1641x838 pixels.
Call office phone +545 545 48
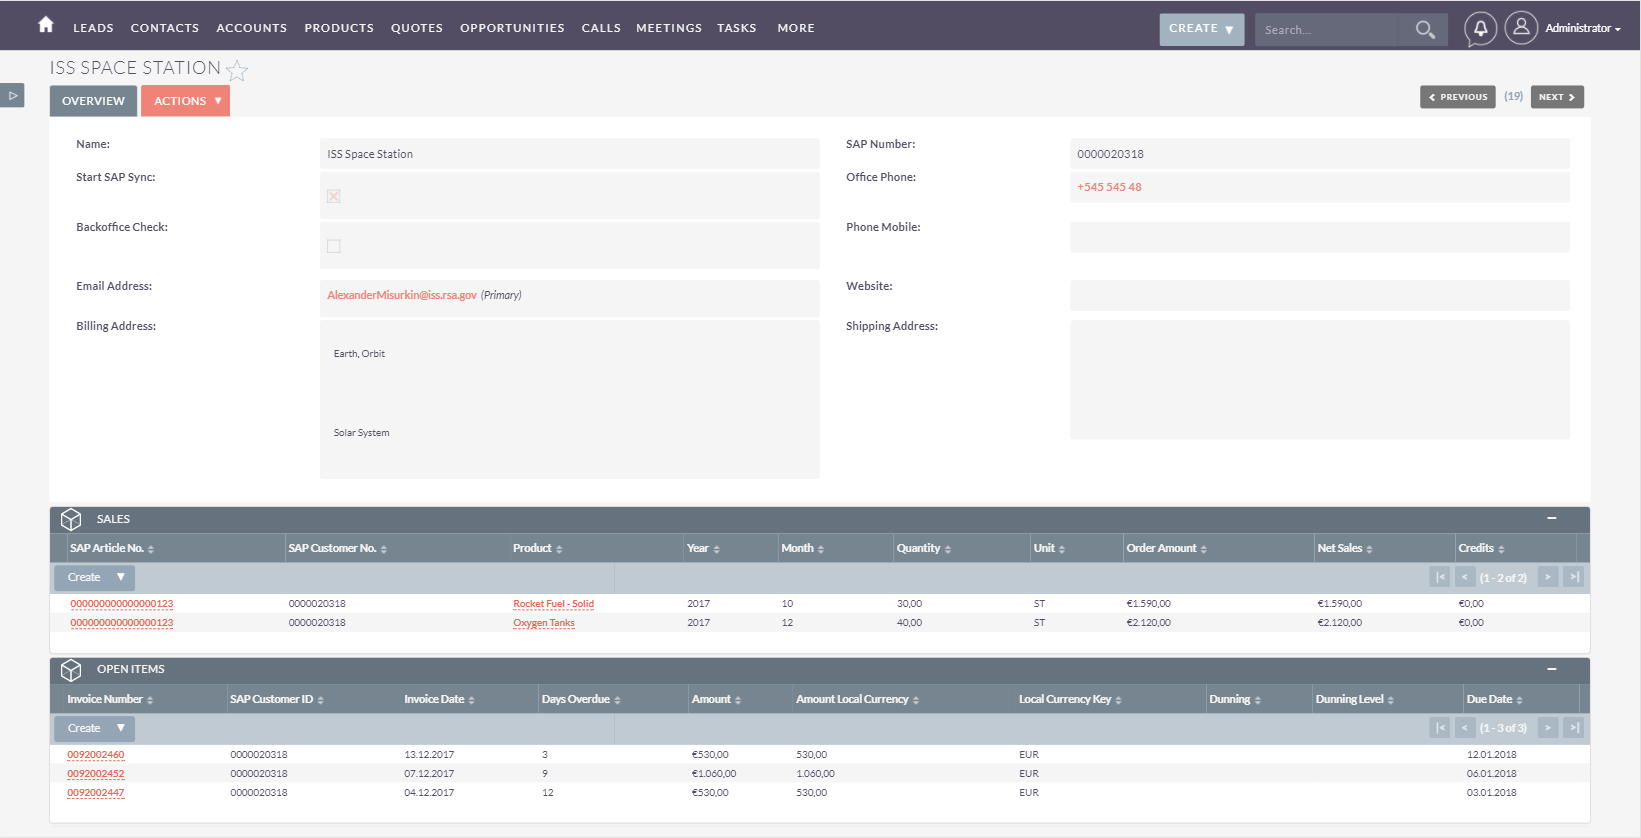point(1109,187)
